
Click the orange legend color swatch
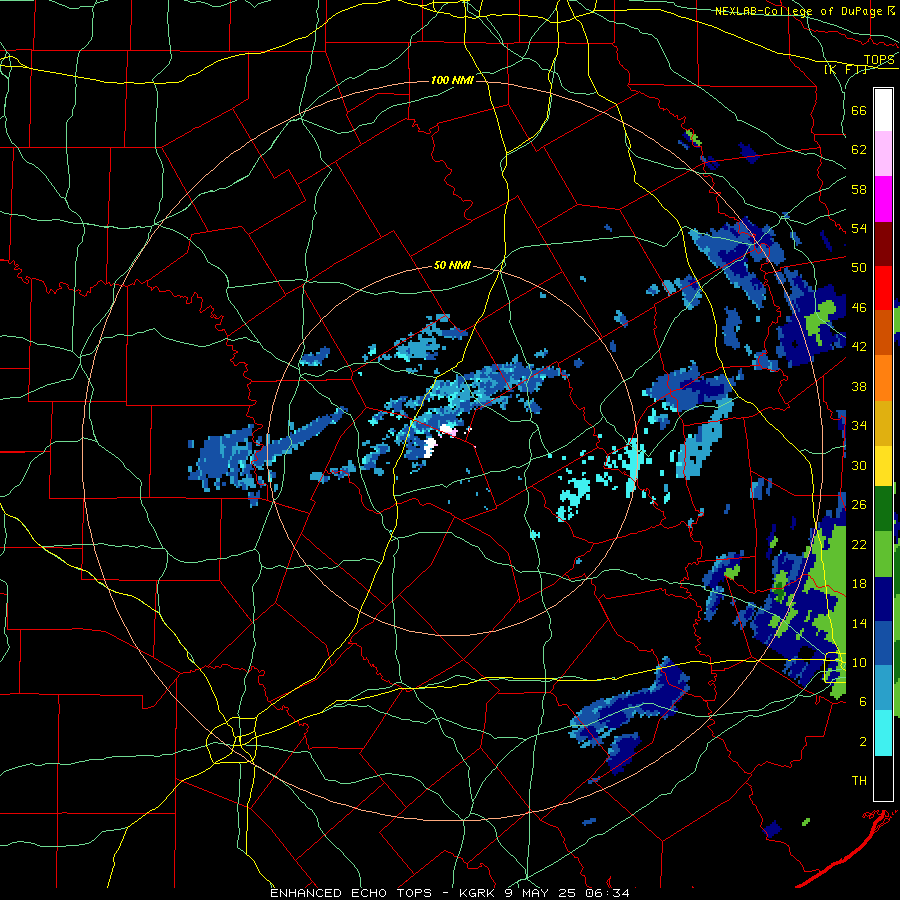click(883, 378)
